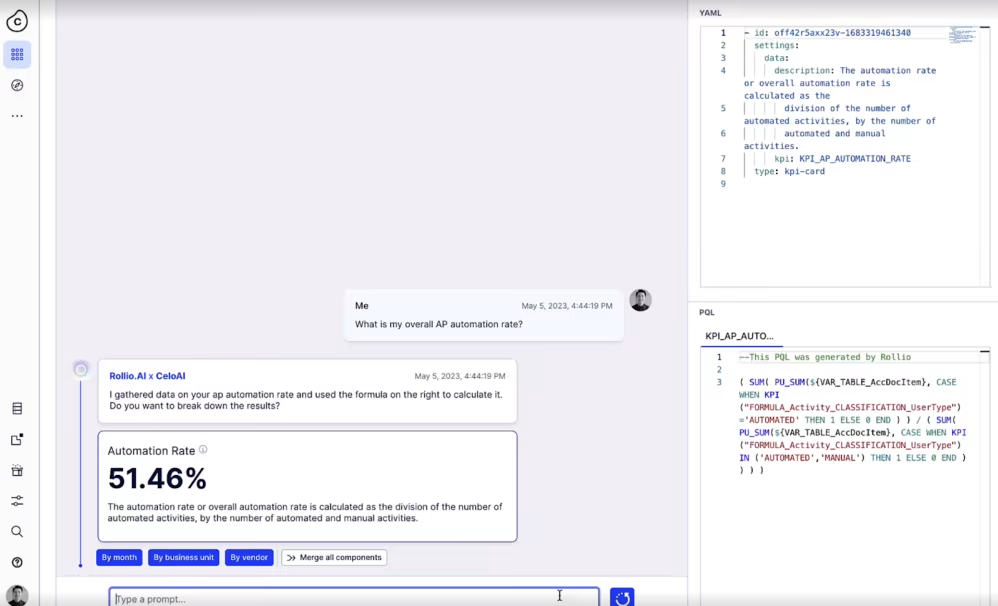Click the user avatar next to Me message
The image size is (998, 606).
[640, 300]
